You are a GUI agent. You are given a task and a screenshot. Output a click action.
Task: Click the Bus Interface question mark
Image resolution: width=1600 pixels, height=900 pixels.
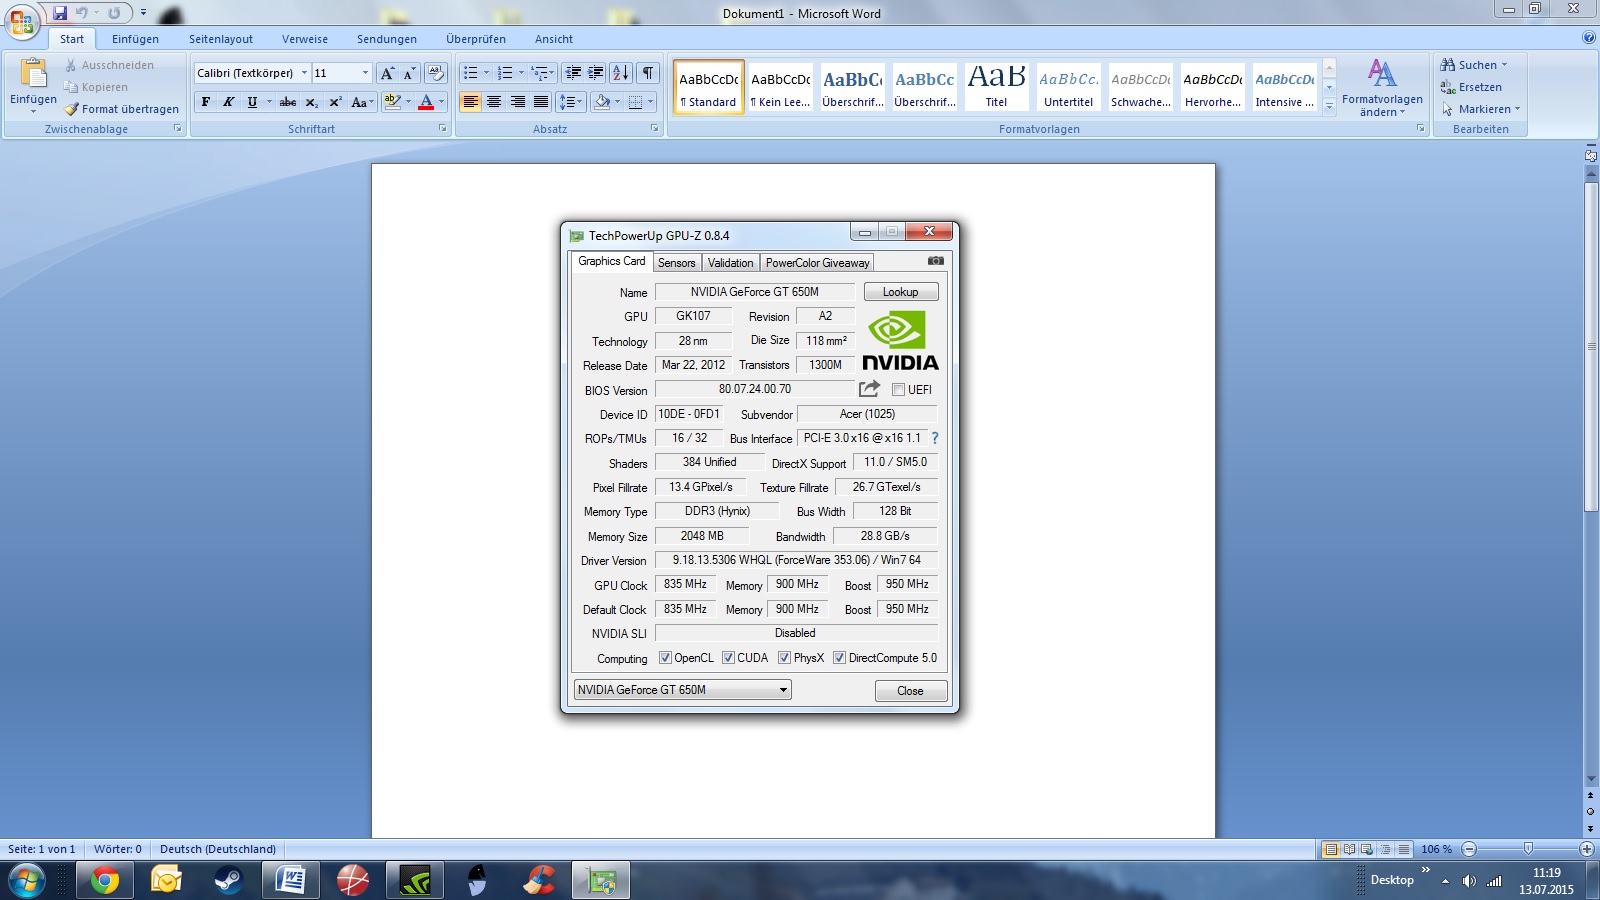coord(935,438)
